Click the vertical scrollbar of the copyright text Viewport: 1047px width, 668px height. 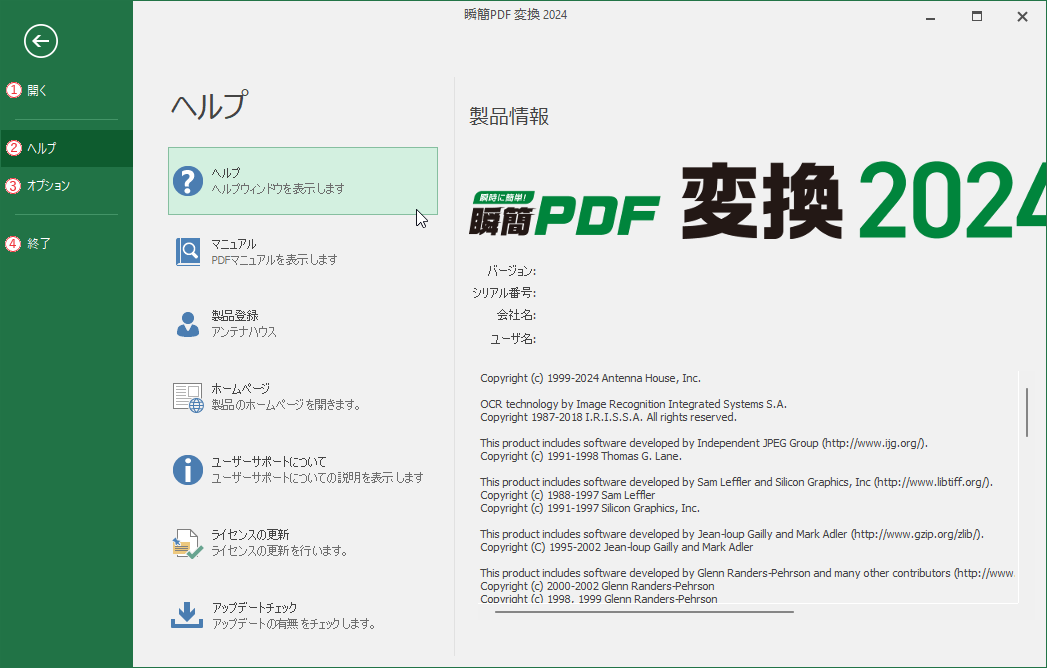(1027, 412)
